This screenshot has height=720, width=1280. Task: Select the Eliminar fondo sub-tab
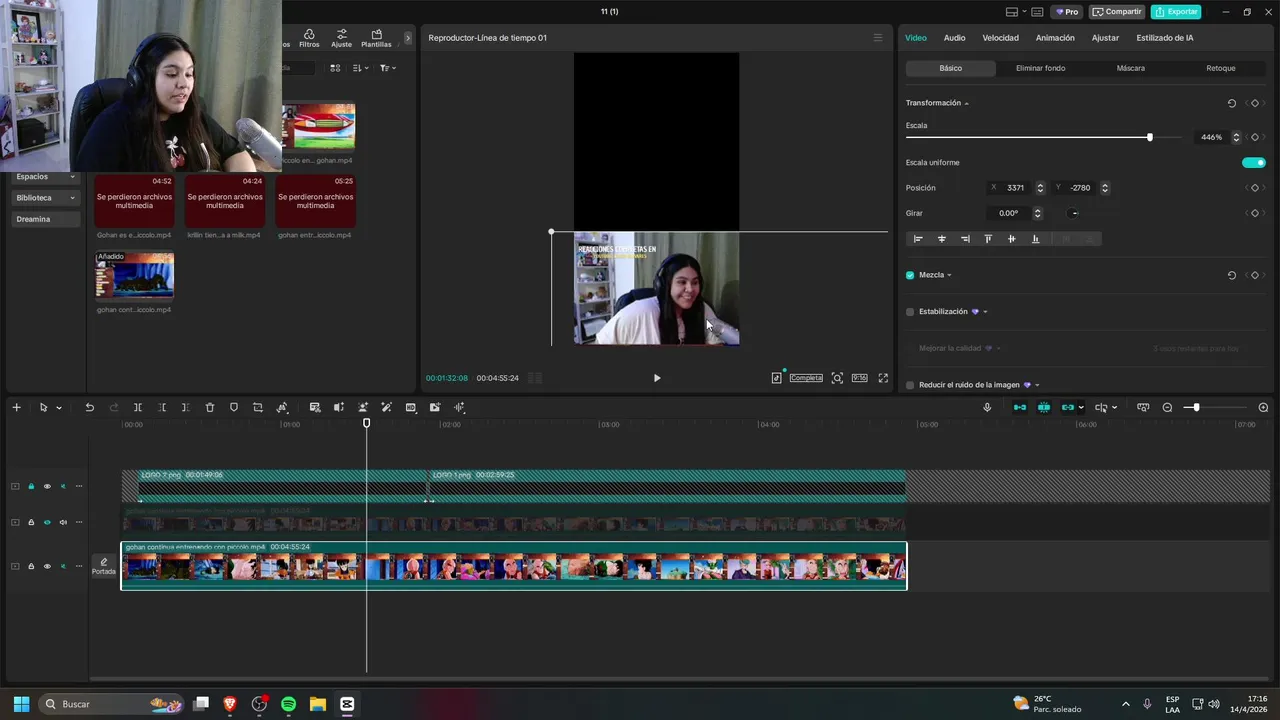coord(1040,68)
